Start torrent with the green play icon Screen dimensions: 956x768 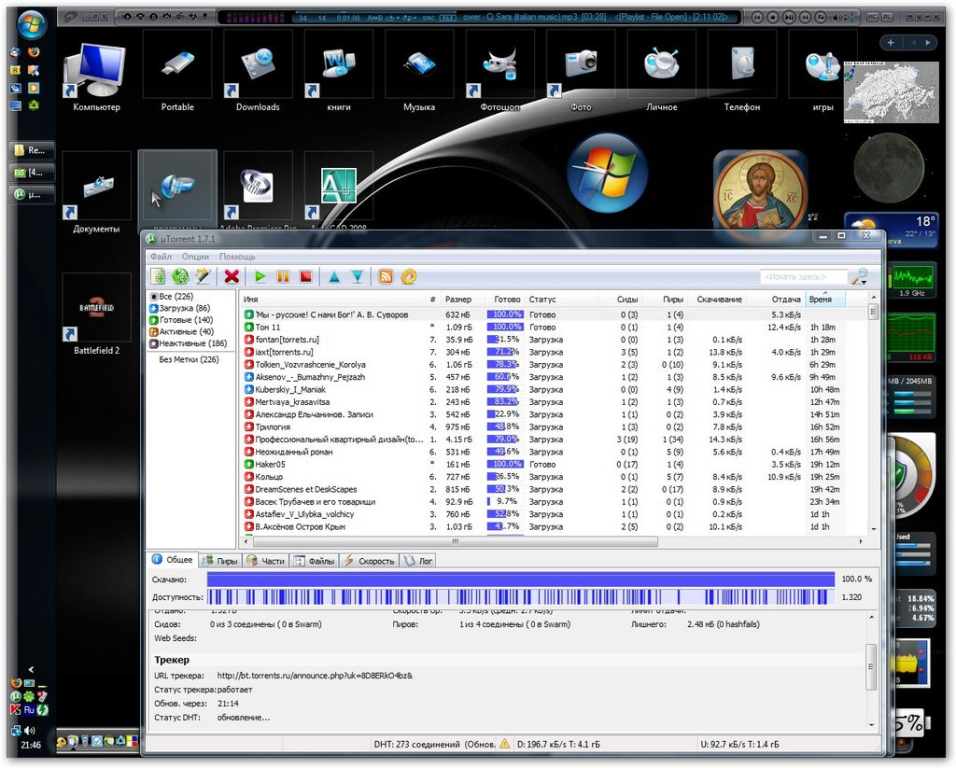click(260, 276)
